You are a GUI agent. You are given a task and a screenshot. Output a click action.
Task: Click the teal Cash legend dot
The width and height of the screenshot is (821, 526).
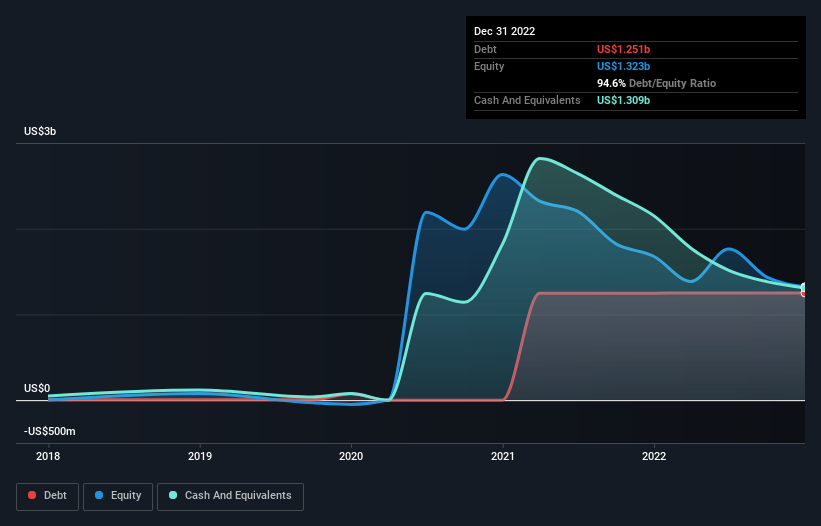173,495
